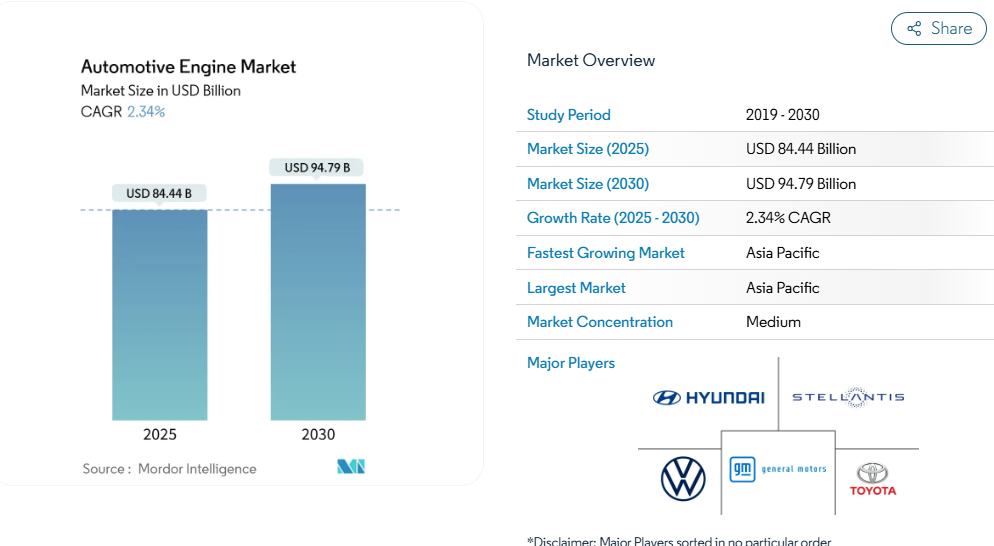
Task: Click the Volkswagen logo
Action: click(x=683, y=478)
